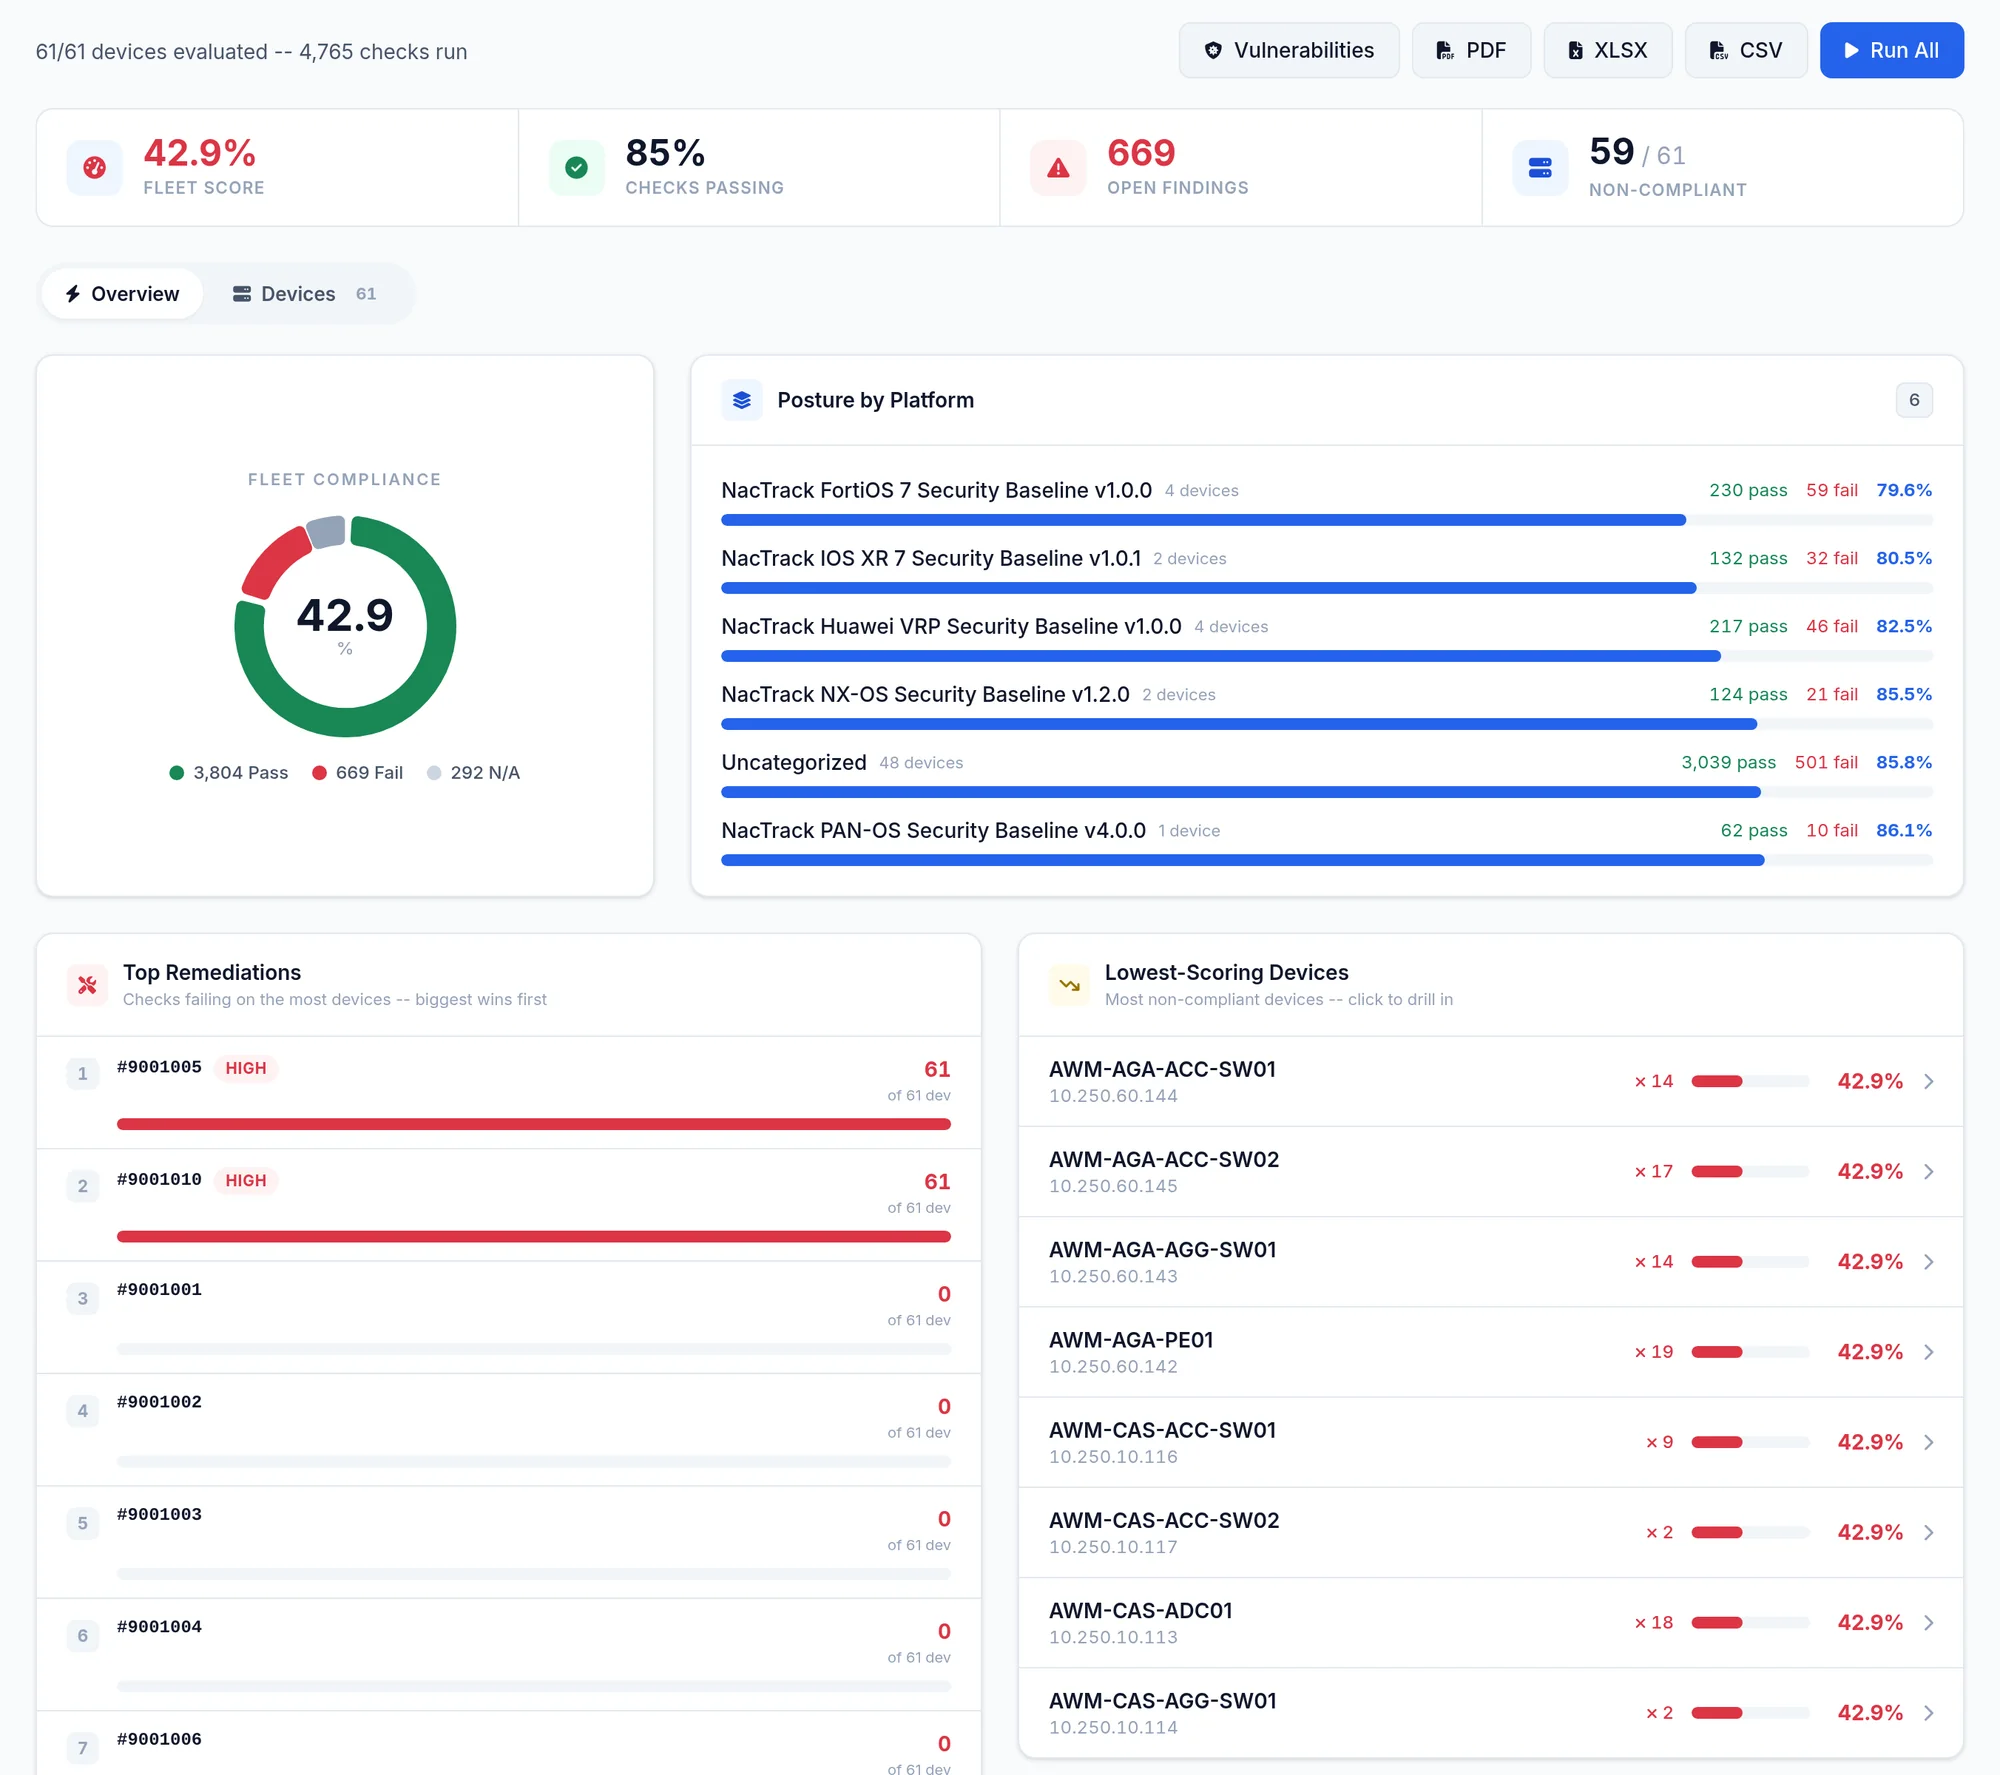Run All compliance checks
The width and height of the screenshot is (2000, 1775).
pos(1892,50)
